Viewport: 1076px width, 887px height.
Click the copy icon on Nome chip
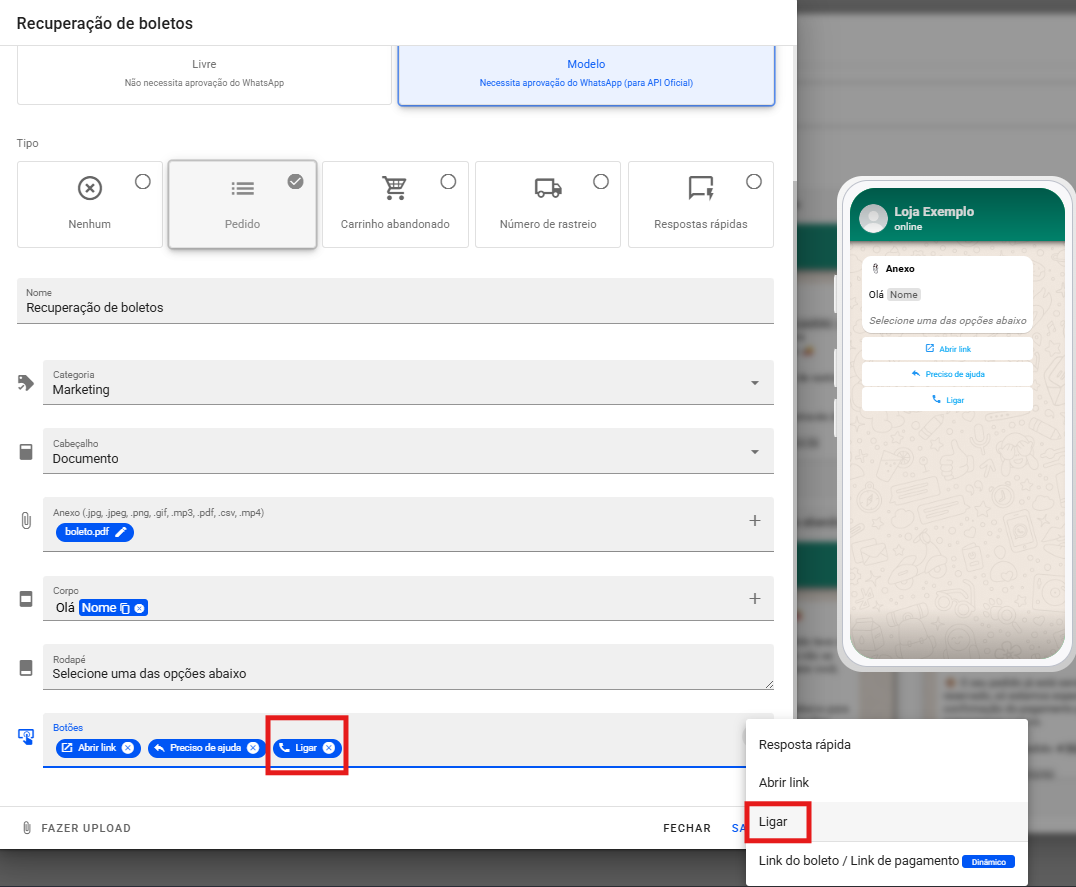tap(125, 608)
